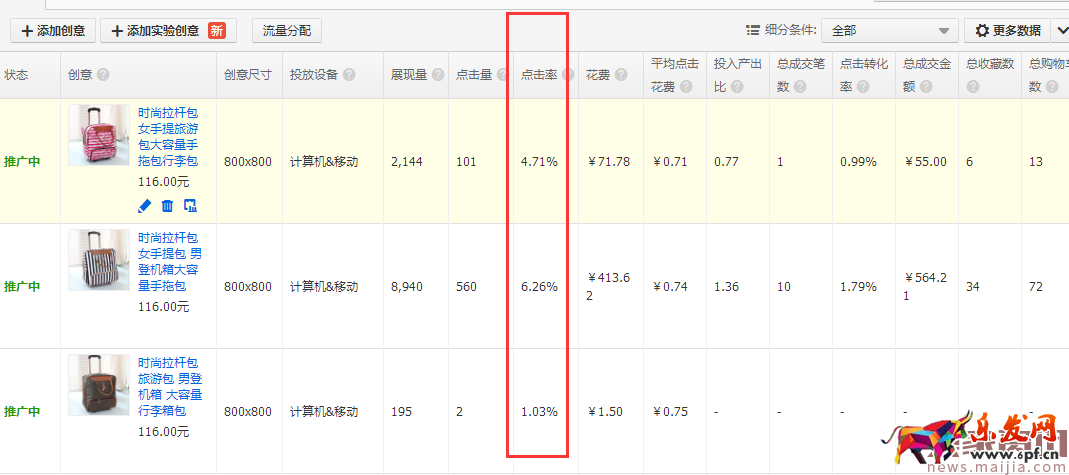Click help icon beside 点击转化率 header
The height and width of the screenshot is (475, 1069).
tap(862, 87)
